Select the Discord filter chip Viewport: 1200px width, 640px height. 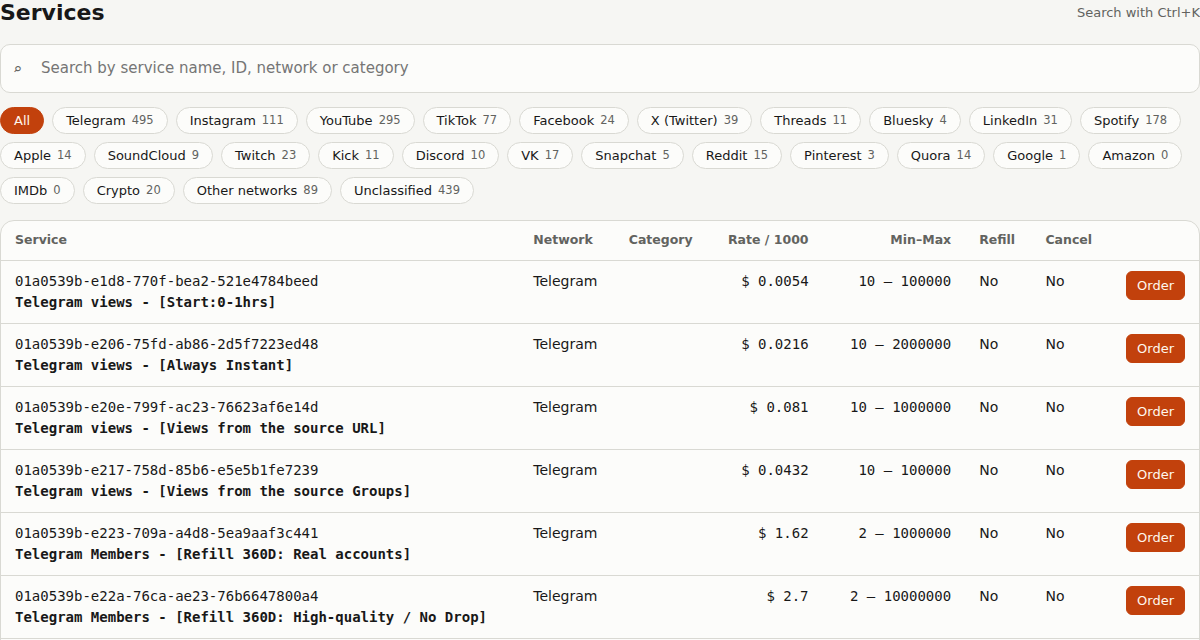(451, 156)
